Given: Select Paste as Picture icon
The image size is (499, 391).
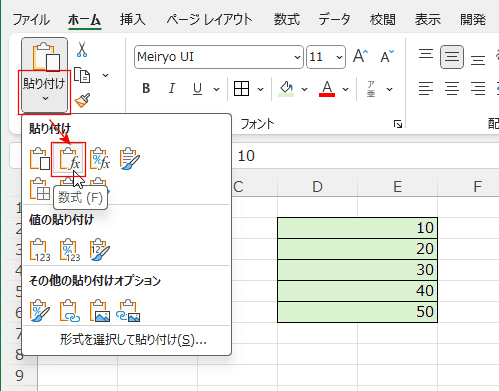Looking at the screenshot, I should pos(100,311).
